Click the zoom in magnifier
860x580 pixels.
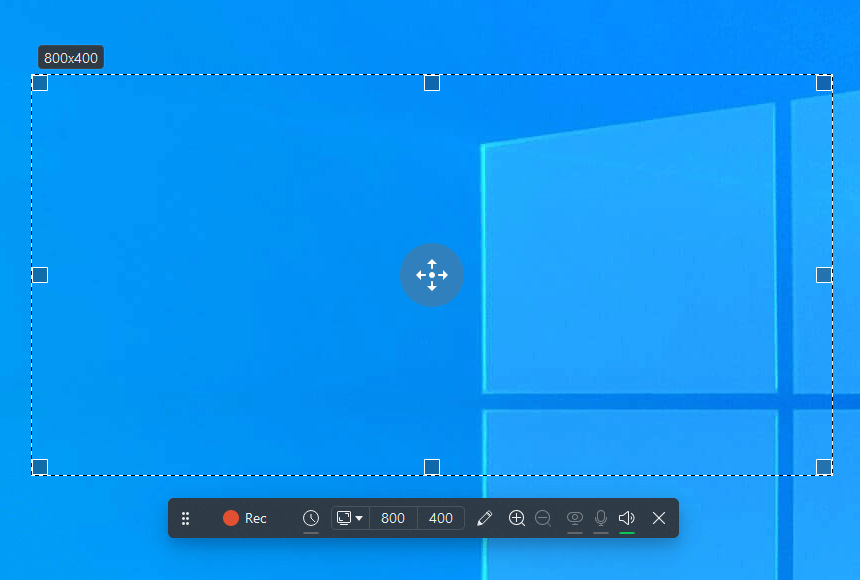517,518
